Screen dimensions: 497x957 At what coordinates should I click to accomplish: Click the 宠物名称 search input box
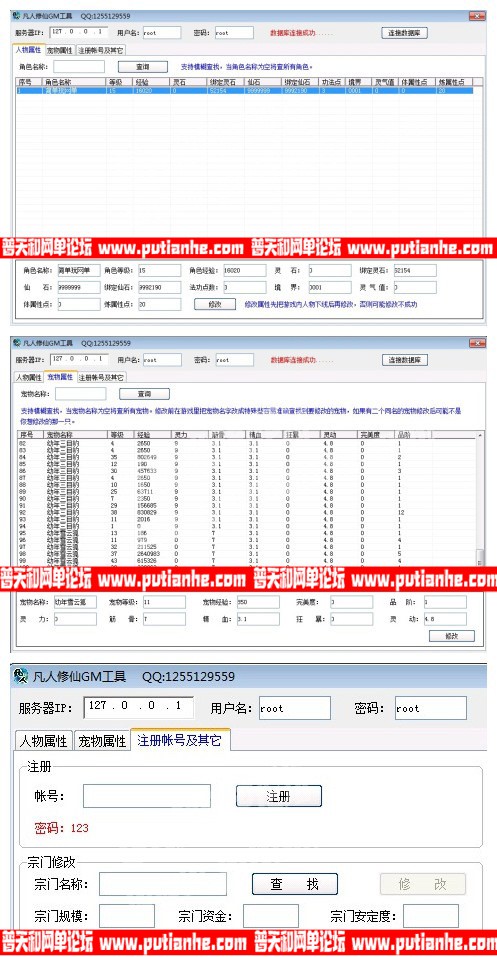point(84,394)
